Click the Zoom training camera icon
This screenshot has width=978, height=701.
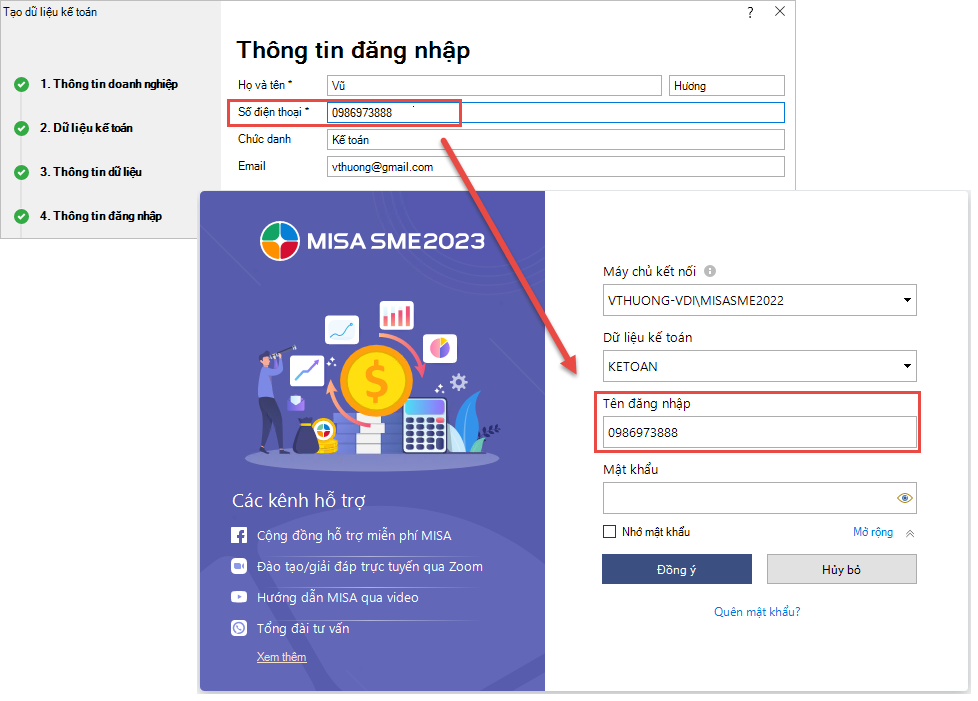[239, 566]
